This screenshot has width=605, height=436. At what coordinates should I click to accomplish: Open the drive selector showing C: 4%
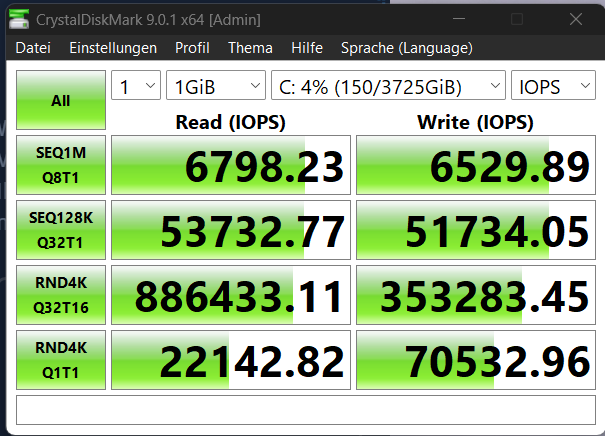point(389,85)
